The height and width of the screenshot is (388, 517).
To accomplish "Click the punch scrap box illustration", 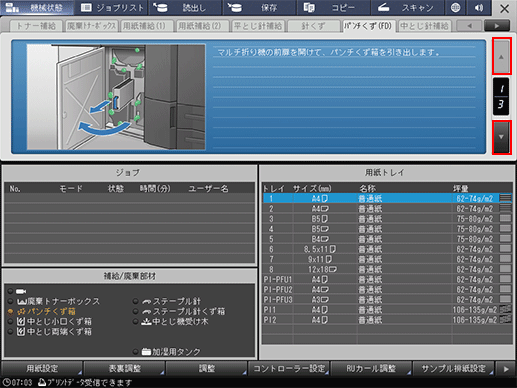I will coord(116,97).
